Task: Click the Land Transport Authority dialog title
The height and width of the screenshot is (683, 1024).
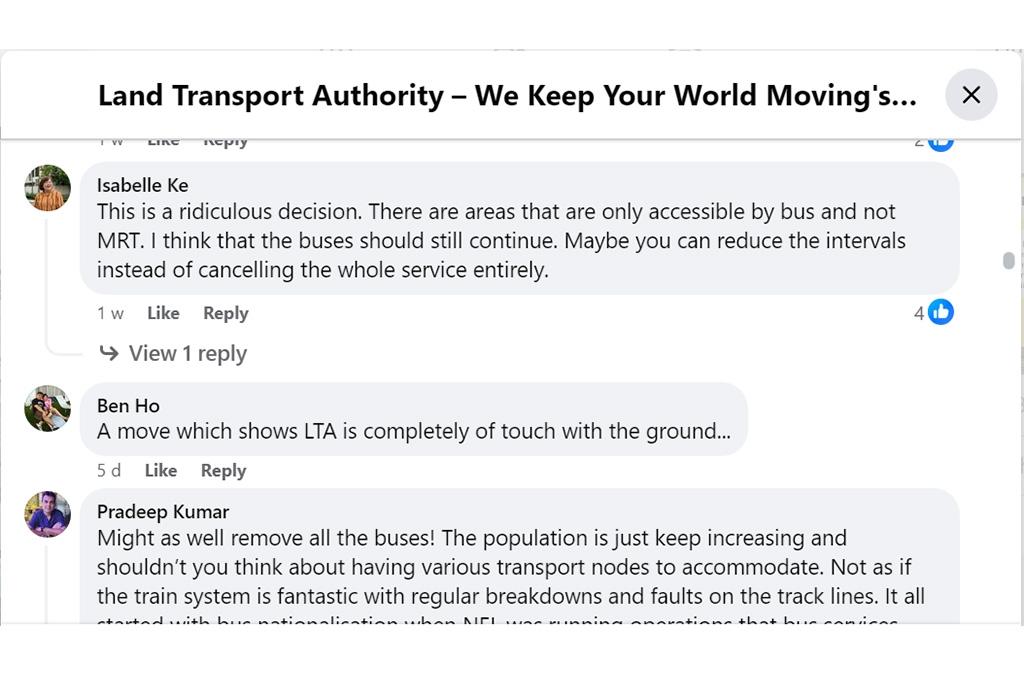Action: [506, 96]
